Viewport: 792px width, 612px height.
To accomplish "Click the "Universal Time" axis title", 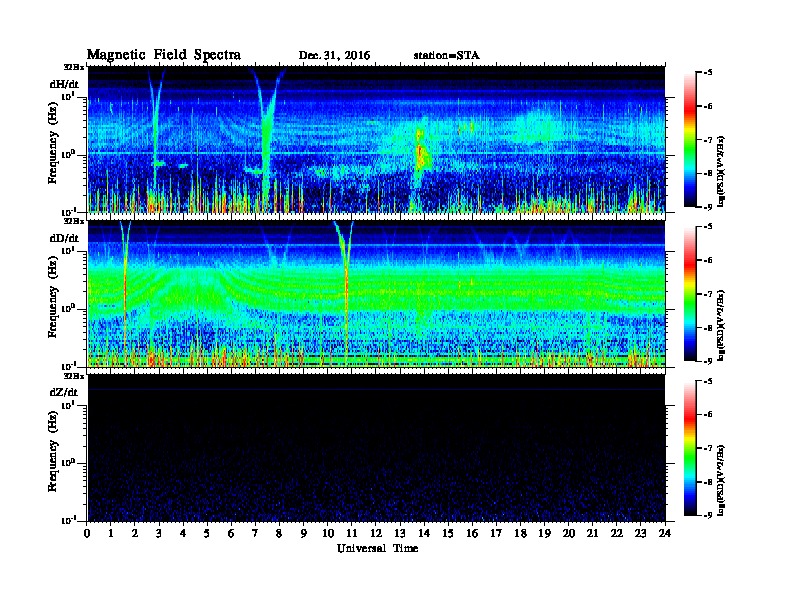I will (x=377, y=548).
